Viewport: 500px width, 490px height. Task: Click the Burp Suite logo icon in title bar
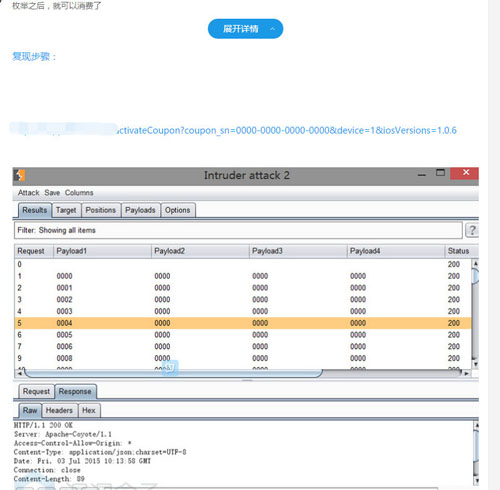tap(20, 175)
